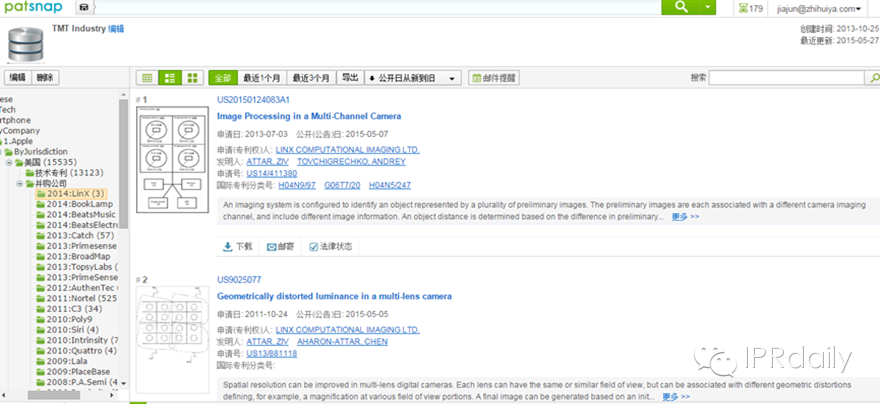The width and height of the screenshot is (880, 404).
Task: Click inventor link TOVCHIGRECHKO, ANDREY
Action: [x=351, y=162]
